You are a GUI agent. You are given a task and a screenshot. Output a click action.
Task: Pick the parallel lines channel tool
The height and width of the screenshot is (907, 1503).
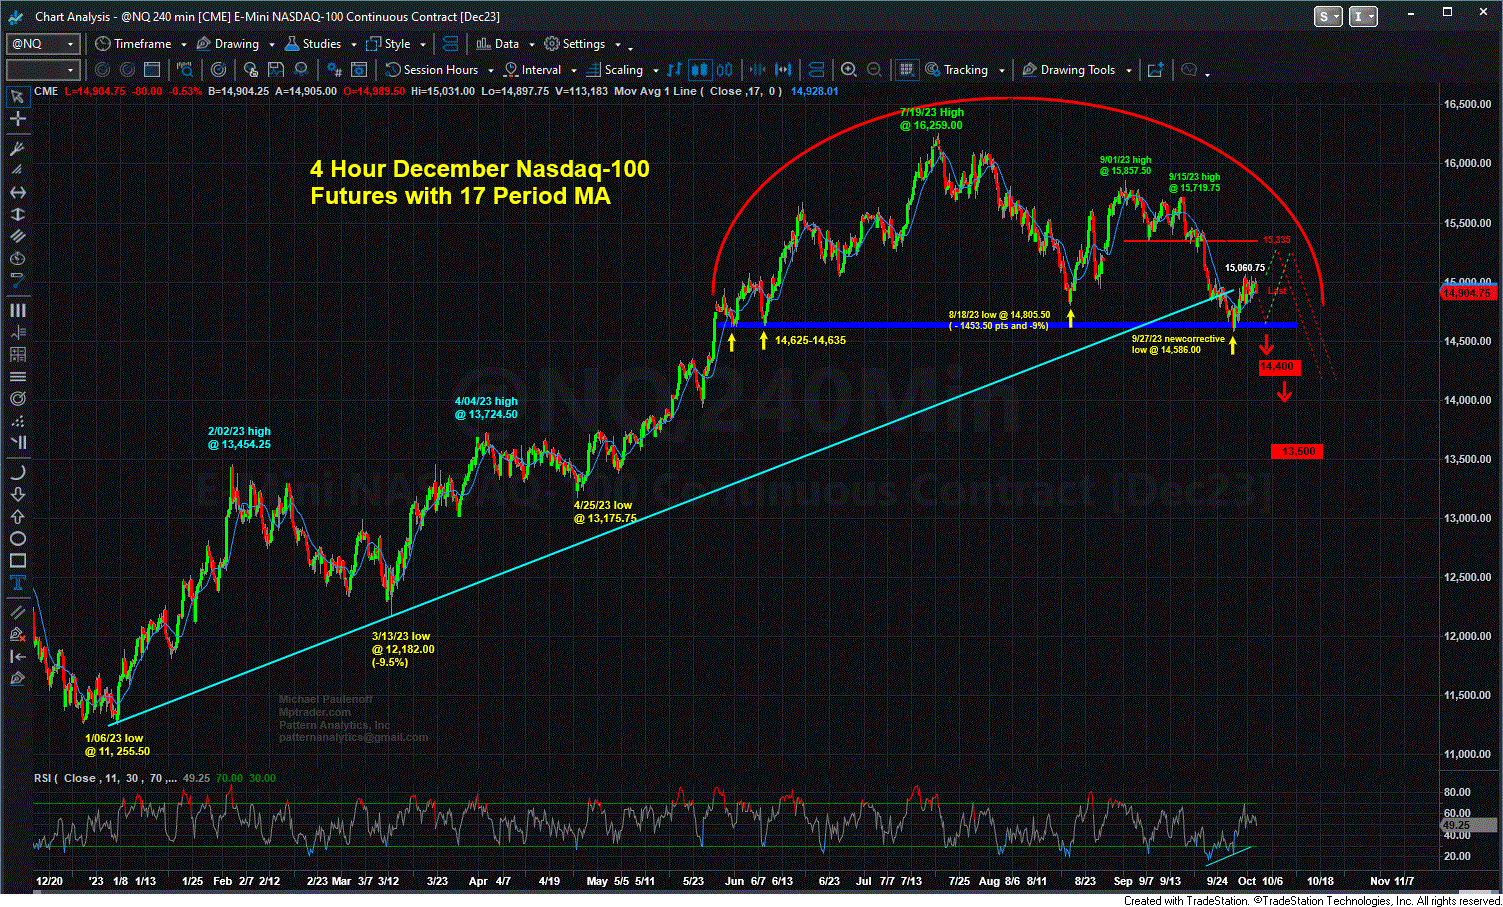pyautogui.click(x=16, y=236)
